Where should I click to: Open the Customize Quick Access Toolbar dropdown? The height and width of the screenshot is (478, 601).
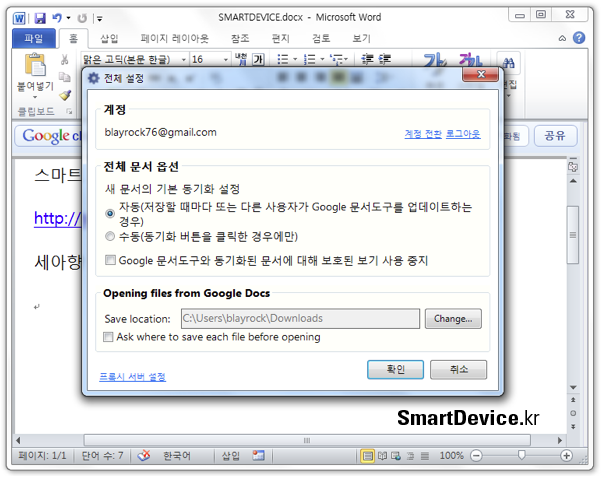(x=99, y=18)
